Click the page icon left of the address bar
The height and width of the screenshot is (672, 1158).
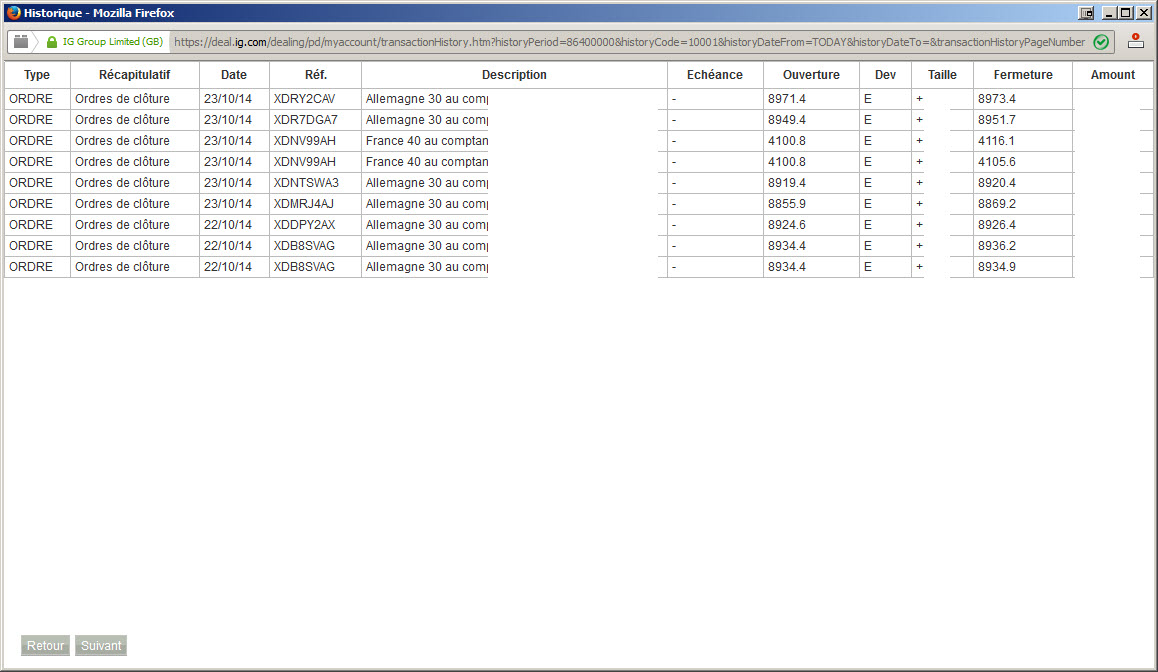(x=21, y=42)
